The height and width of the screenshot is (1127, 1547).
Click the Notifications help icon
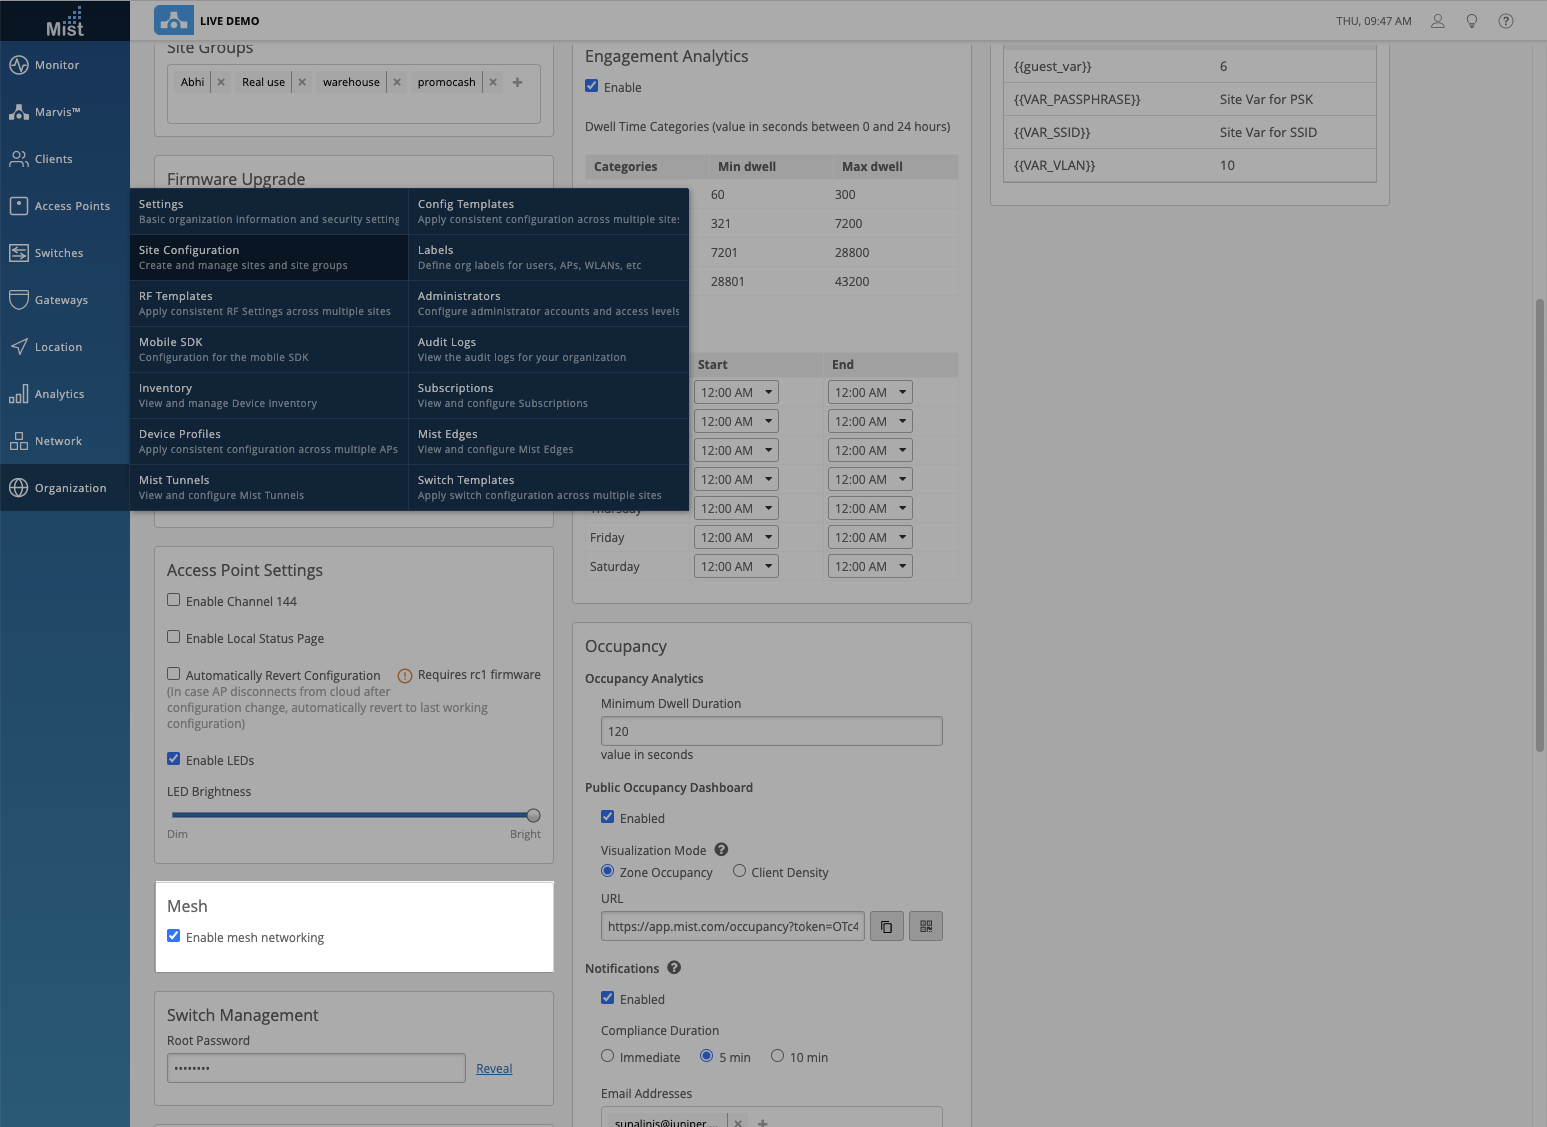click(674, 968)
